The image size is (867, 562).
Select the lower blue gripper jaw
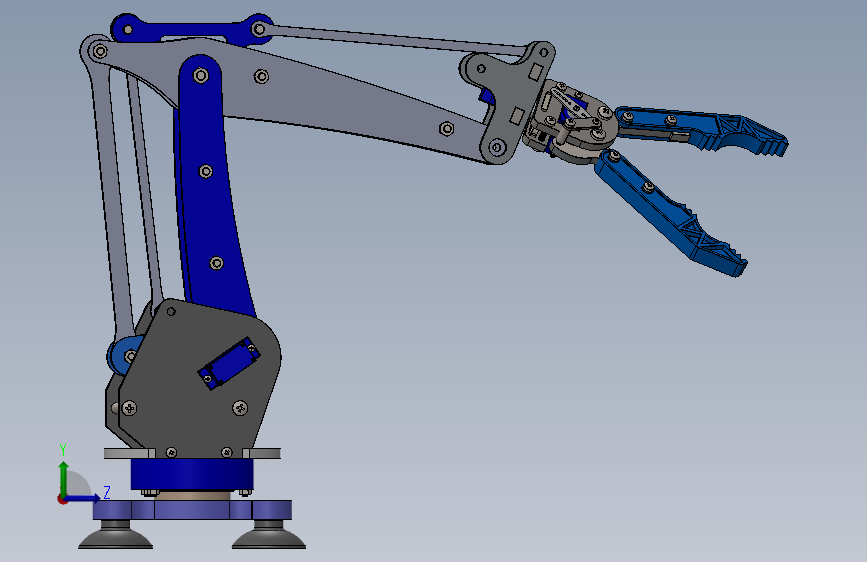(x=670, y=213)
